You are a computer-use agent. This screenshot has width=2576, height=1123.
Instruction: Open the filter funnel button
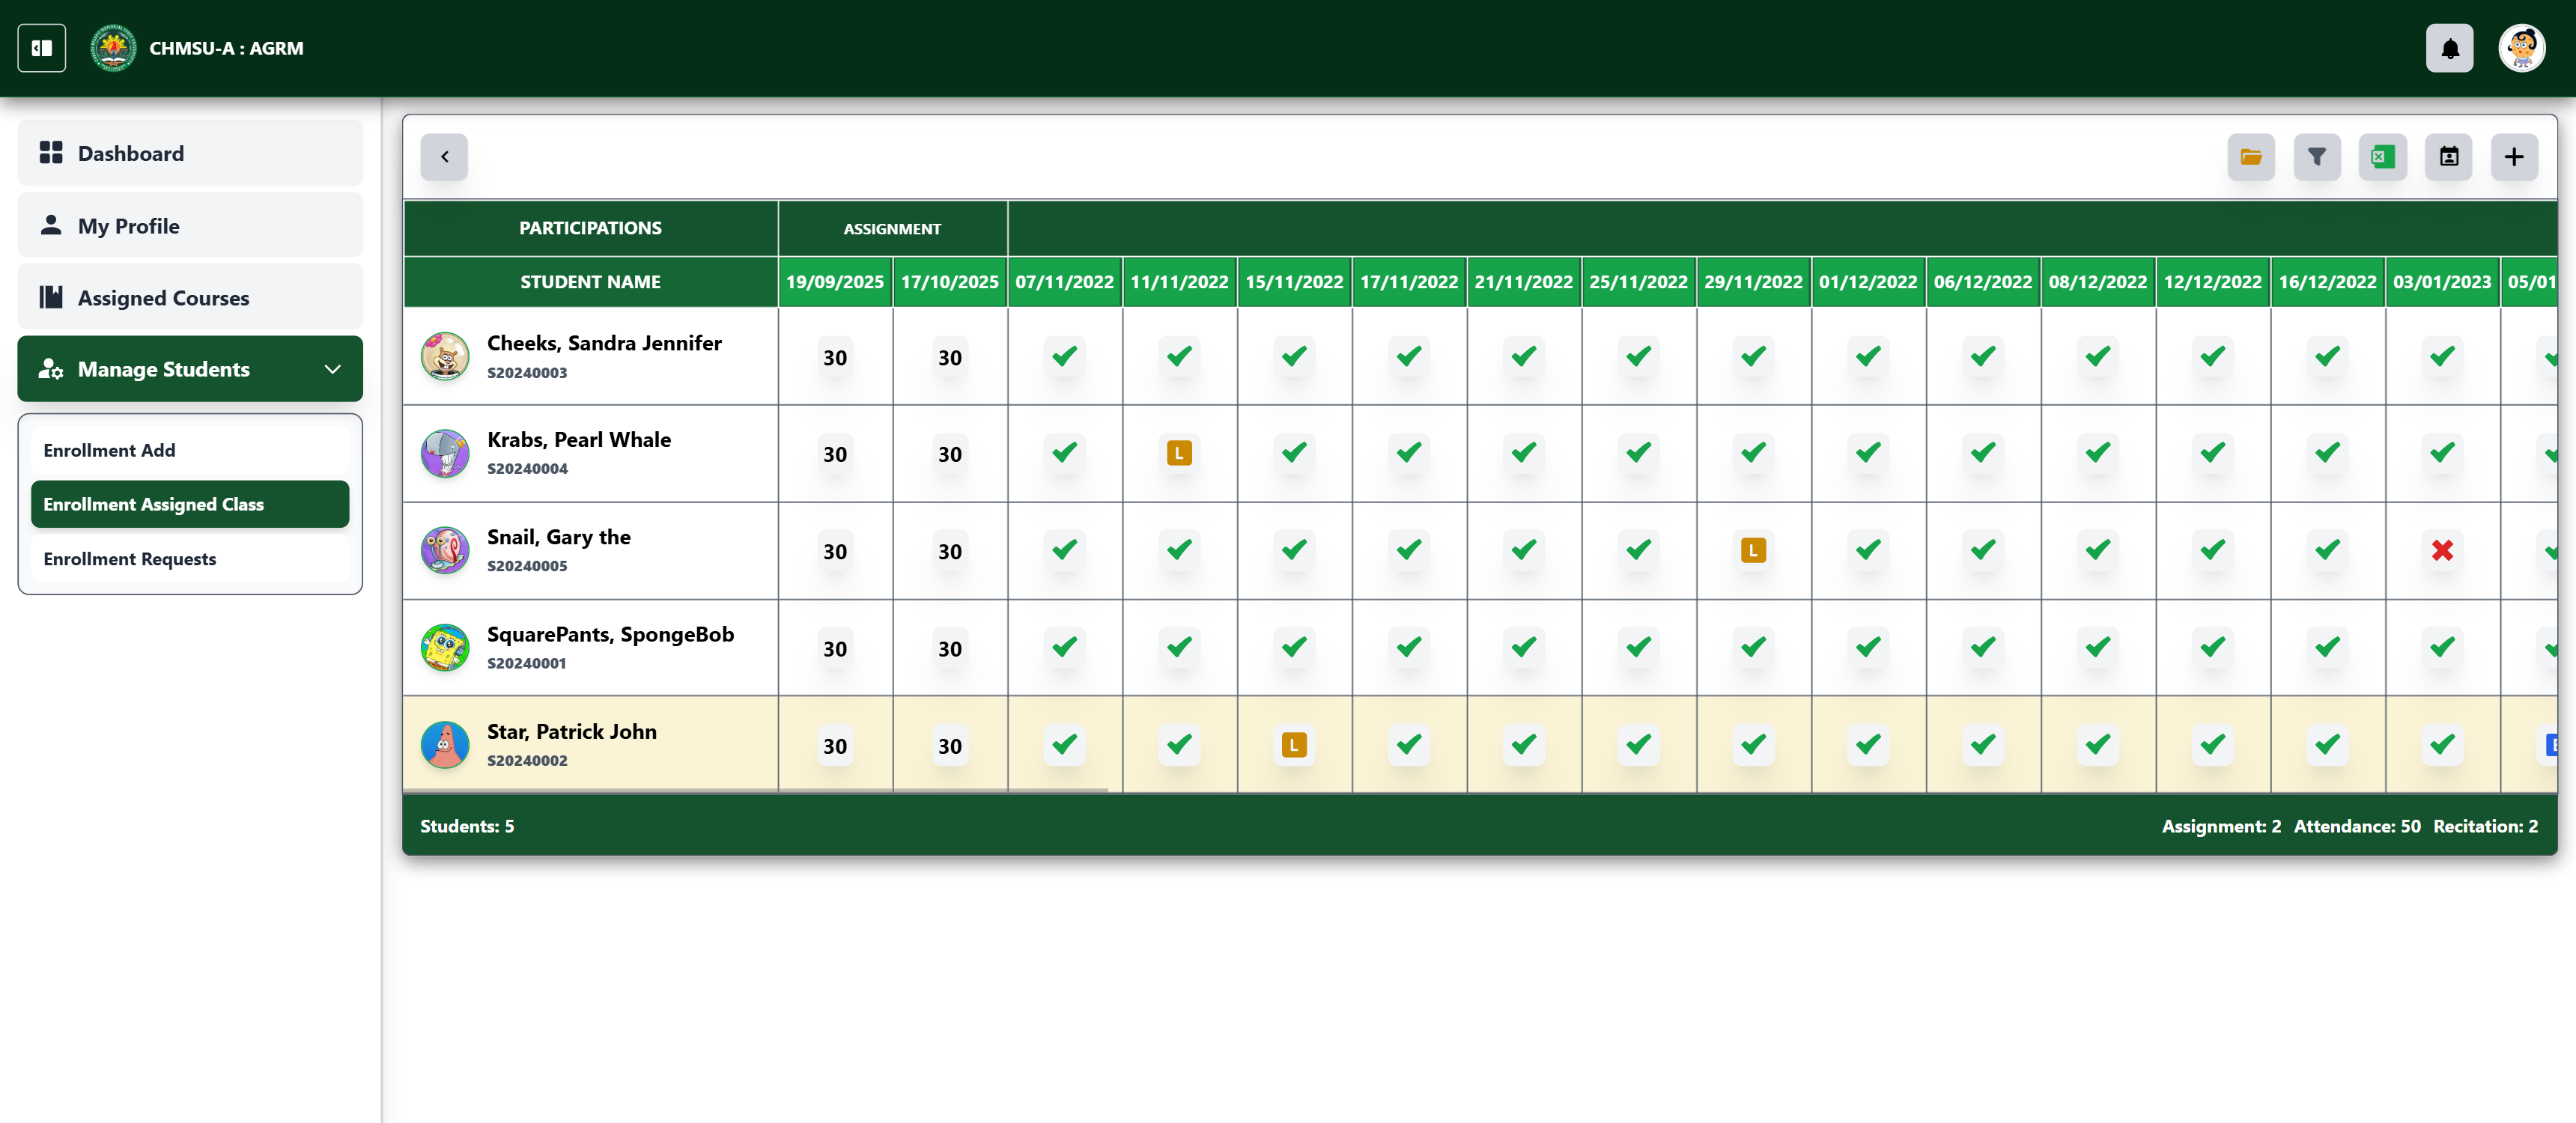2316,157
